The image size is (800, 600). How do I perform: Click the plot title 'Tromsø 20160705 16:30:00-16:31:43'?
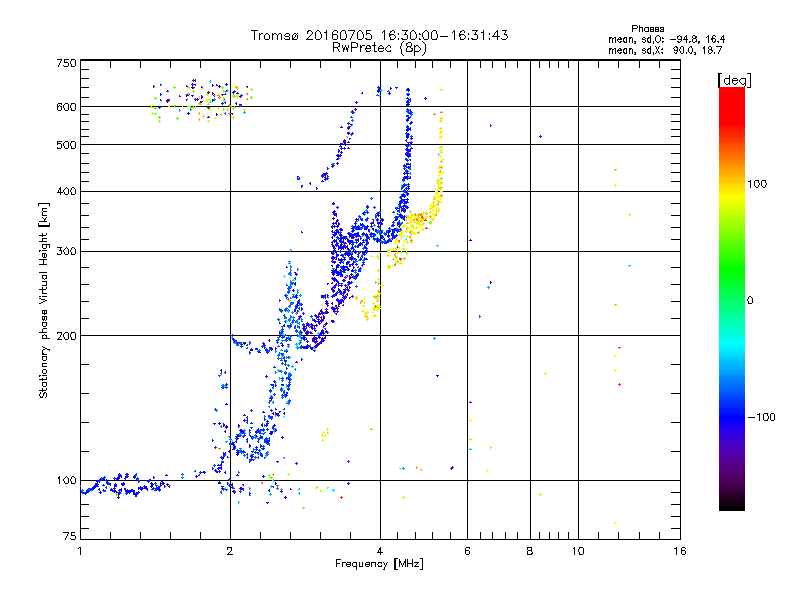point(380,35)
